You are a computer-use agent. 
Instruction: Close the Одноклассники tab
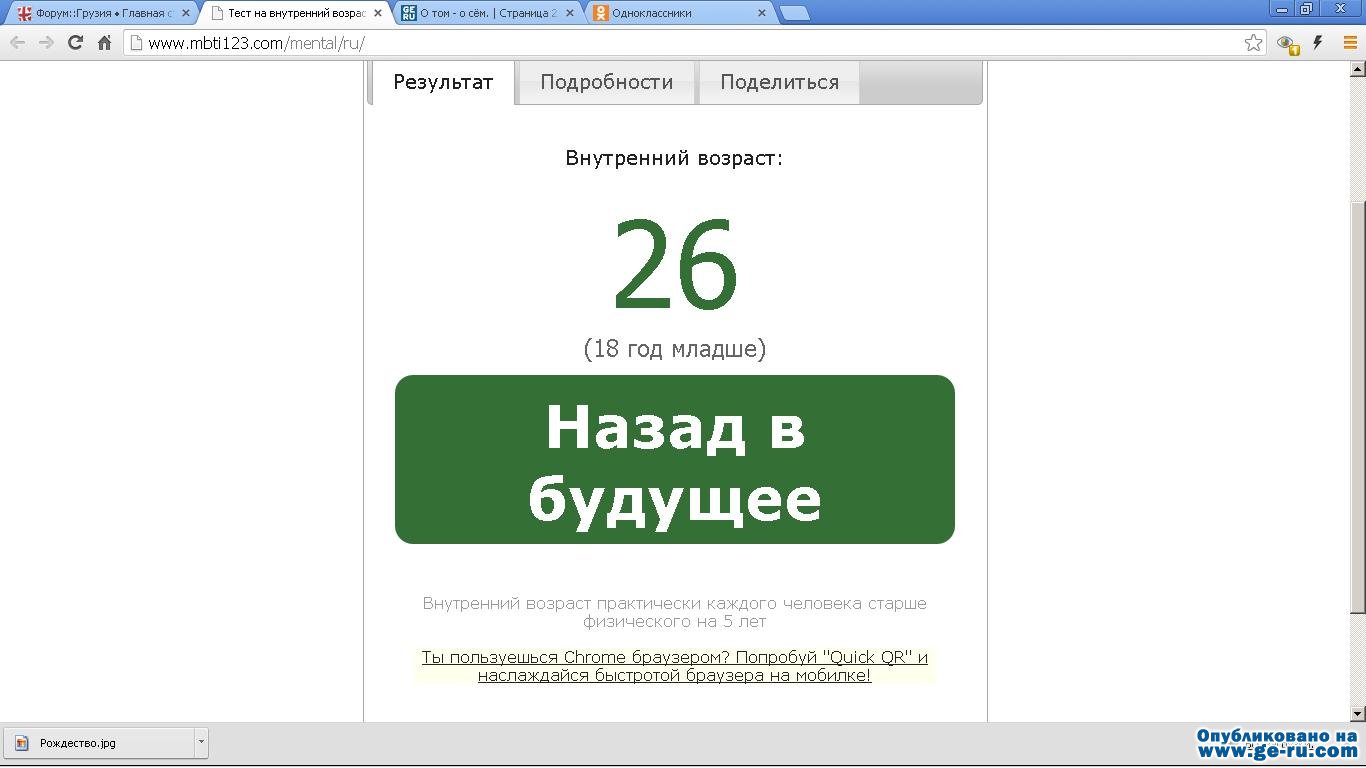(762, 14)
